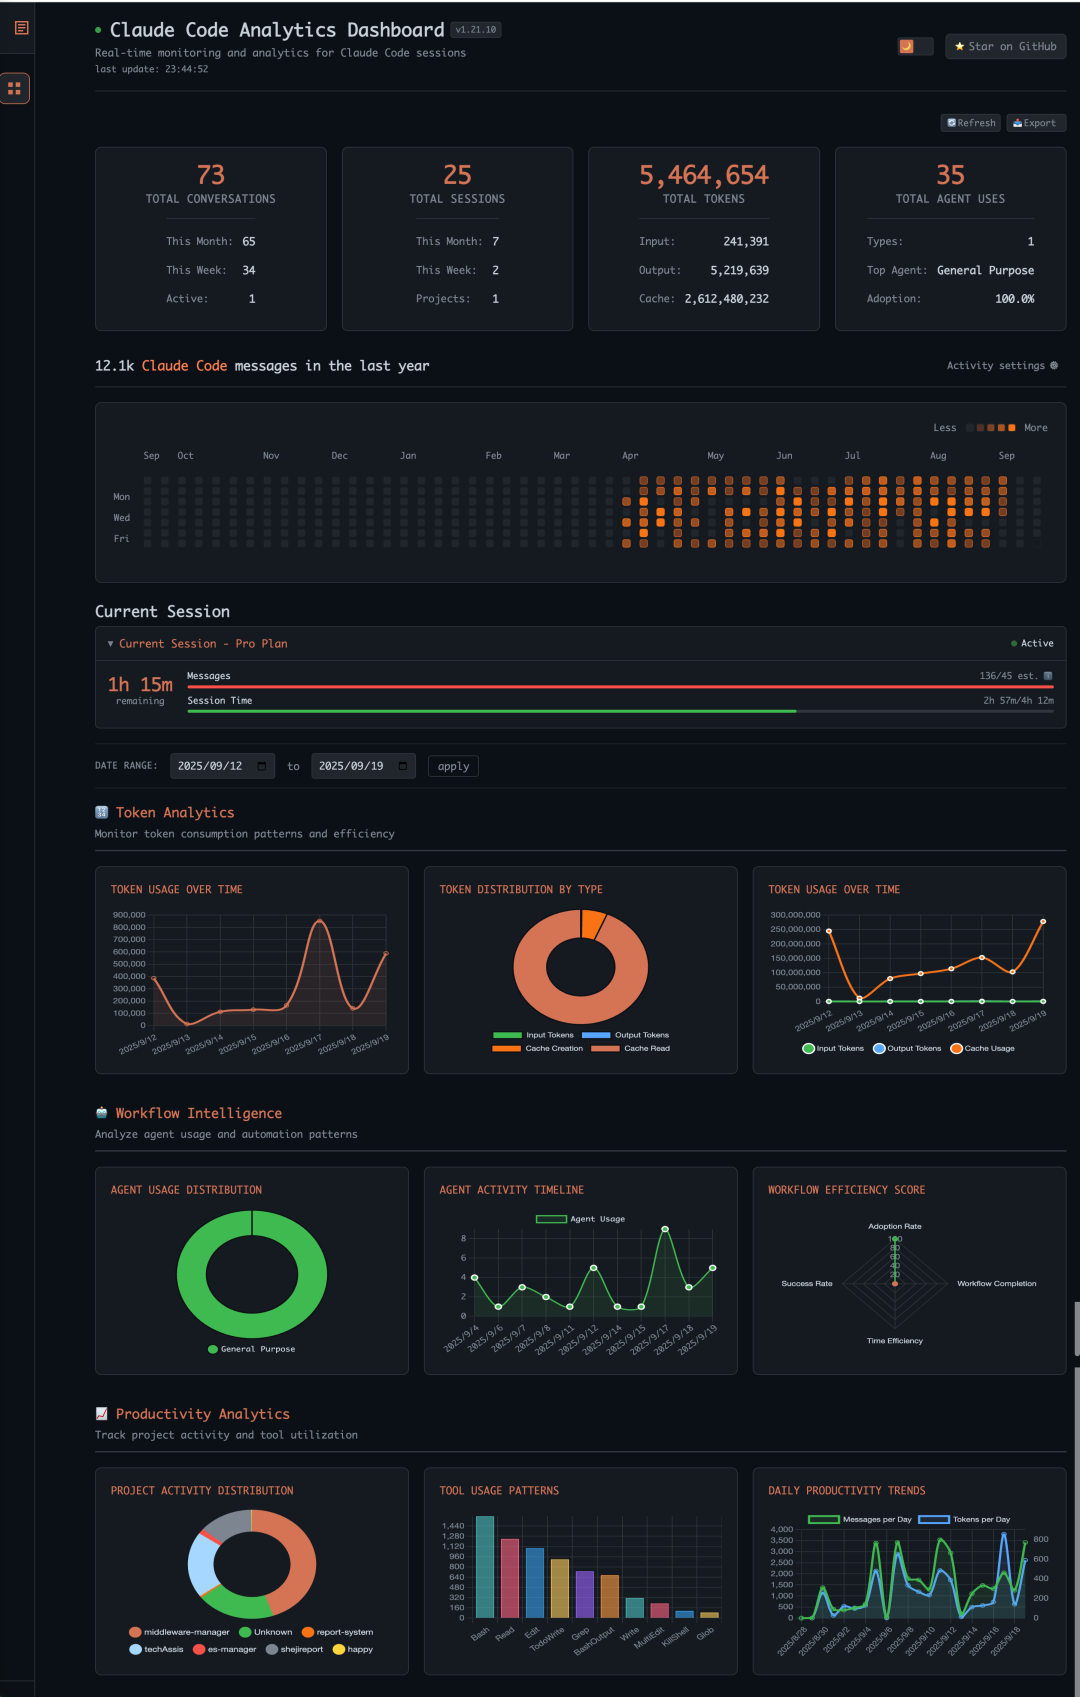The width and height of the screenshot is (1080, 1697).
Task: Click the 73 Total Conversations value
Action: 211,175
